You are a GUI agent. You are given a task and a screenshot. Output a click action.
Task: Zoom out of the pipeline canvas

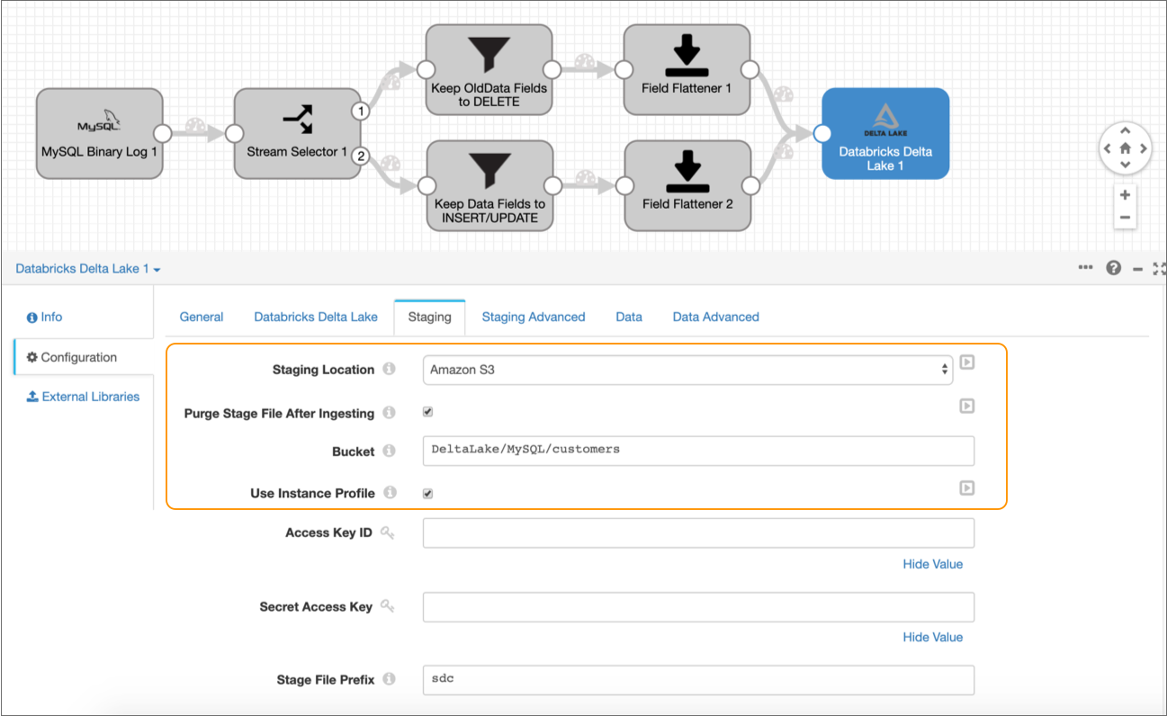point(1125,217)
